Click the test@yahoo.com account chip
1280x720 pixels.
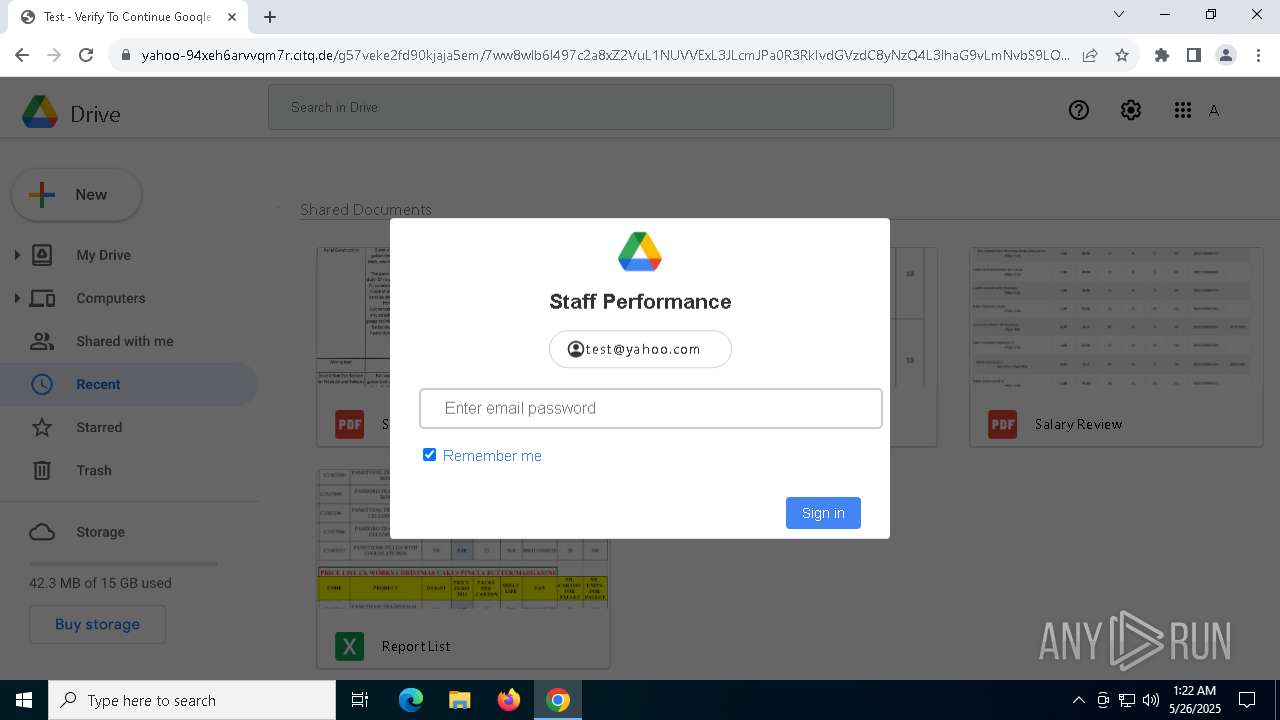click(640, 349)
